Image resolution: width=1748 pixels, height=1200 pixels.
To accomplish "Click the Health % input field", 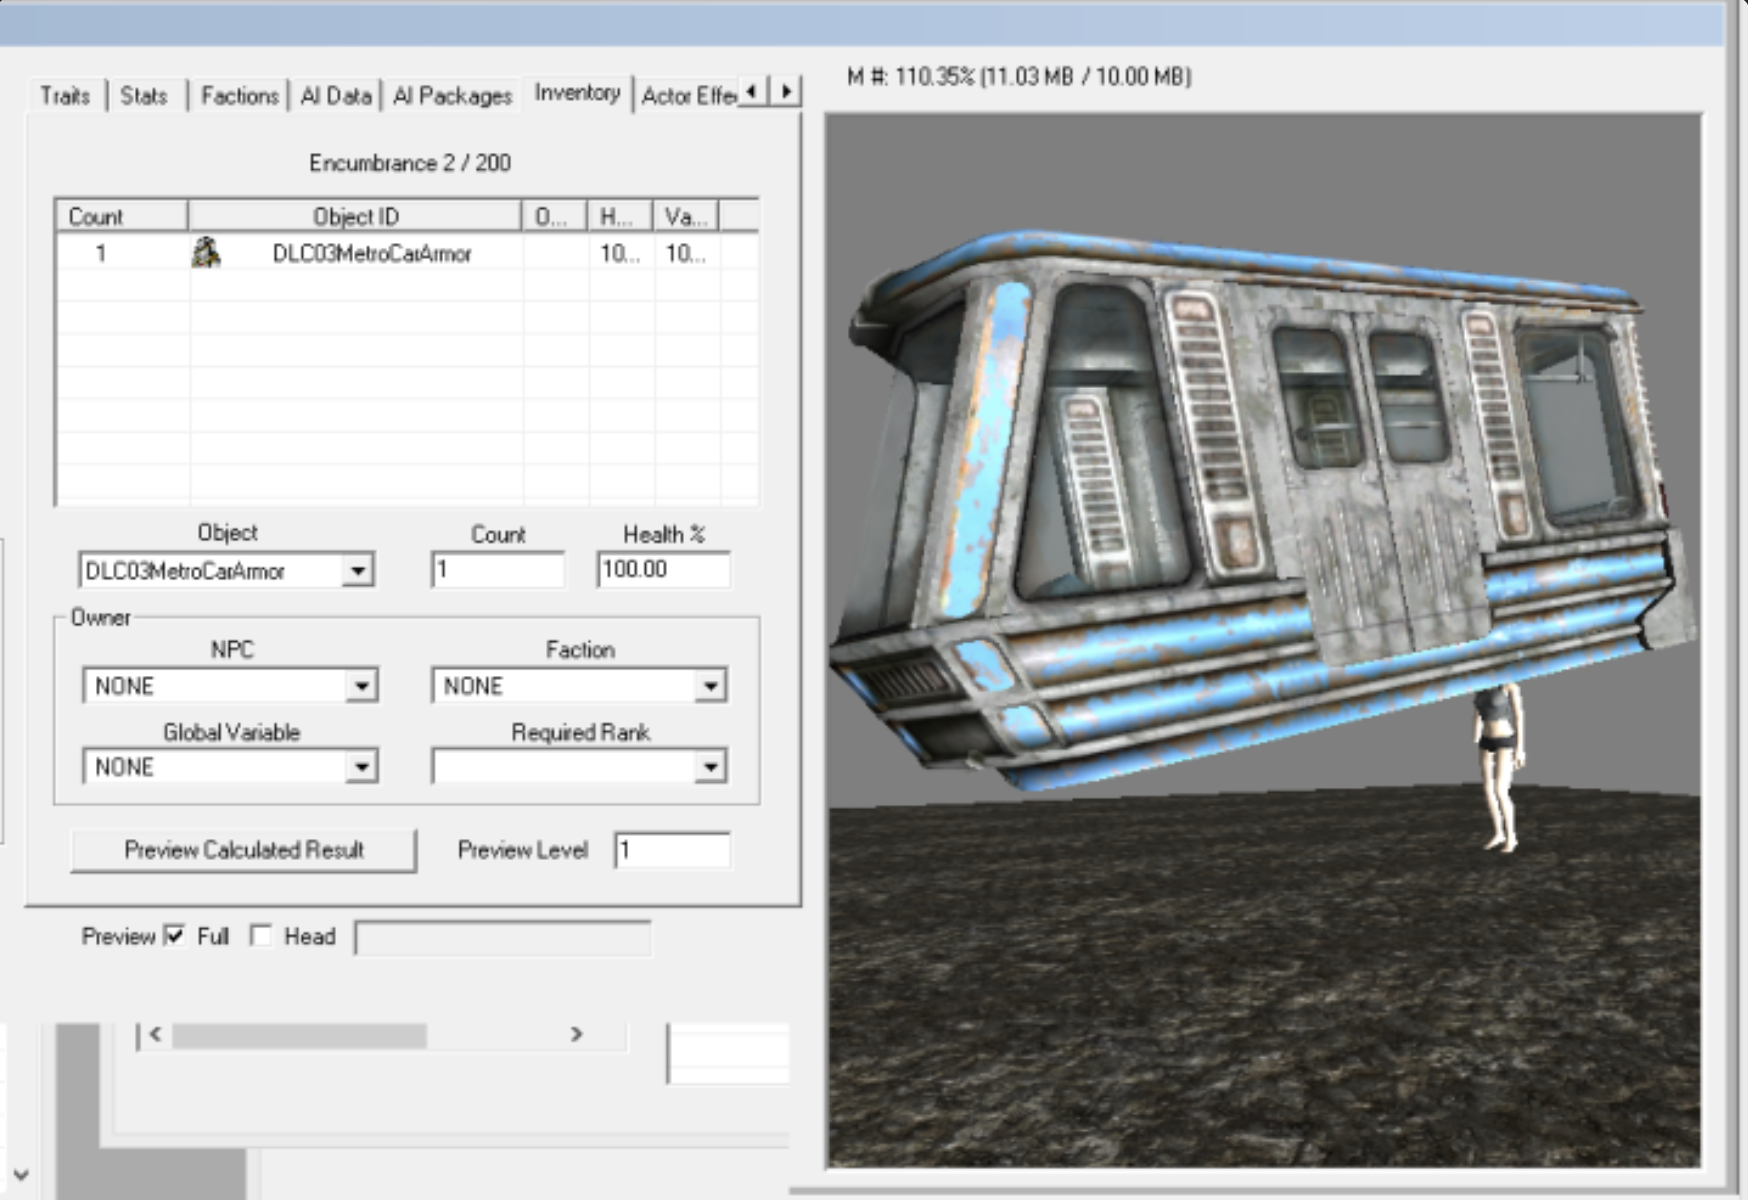I will pyautogui.click(x=662, y=570).
